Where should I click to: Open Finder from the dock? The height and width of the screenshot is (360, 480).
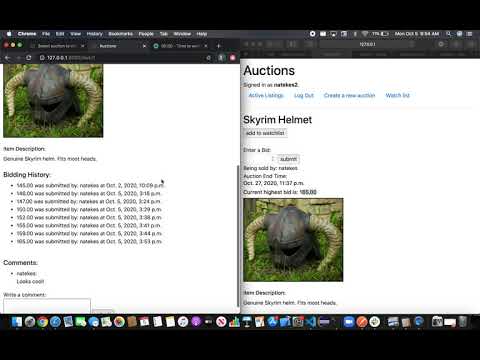click(x=16, y=322)
